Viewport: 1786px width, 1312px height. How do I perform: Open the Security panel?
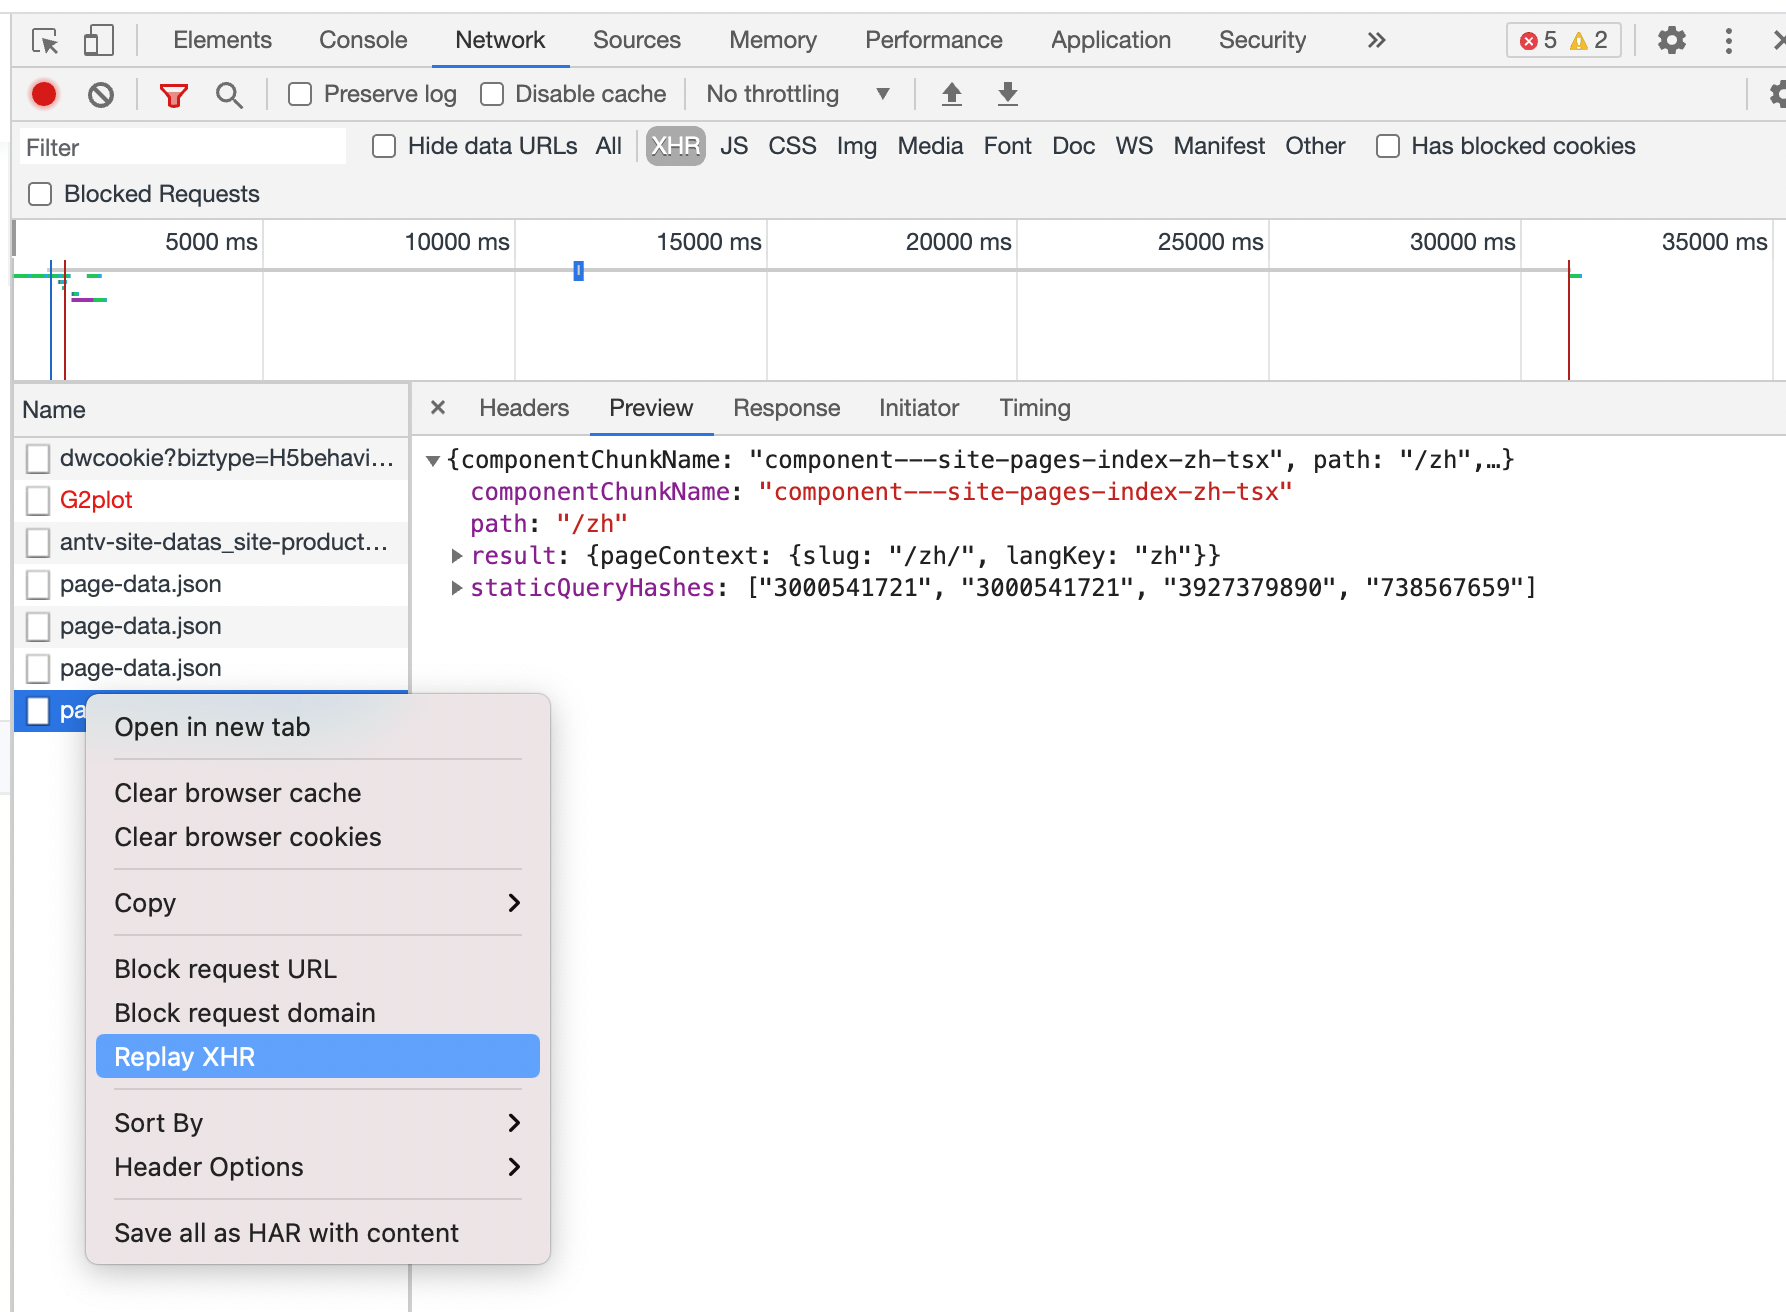click(1262, 40)
